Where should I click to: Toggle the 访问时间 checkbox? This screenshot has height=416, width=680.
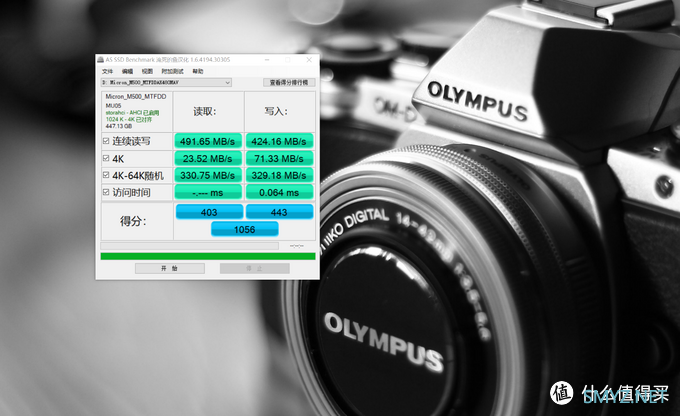(106, 192)
